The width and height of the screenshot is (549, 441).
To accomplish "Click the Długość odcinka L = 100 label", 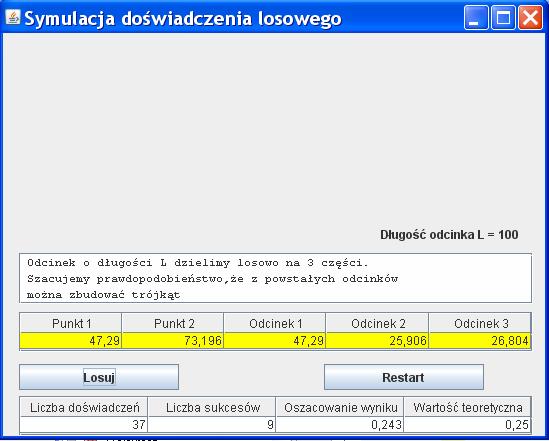I will coord(449,234).
